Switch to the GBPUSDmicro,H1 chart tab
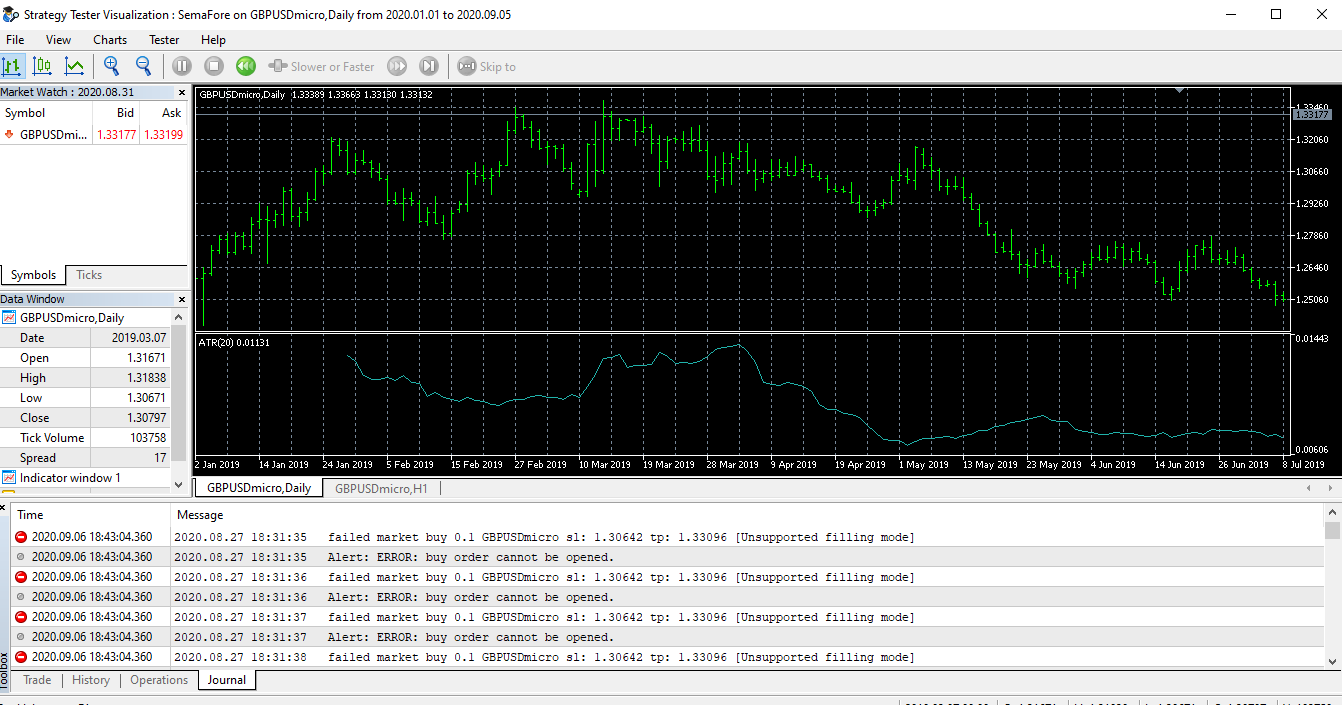1342x705 pixels. point(384,488)
